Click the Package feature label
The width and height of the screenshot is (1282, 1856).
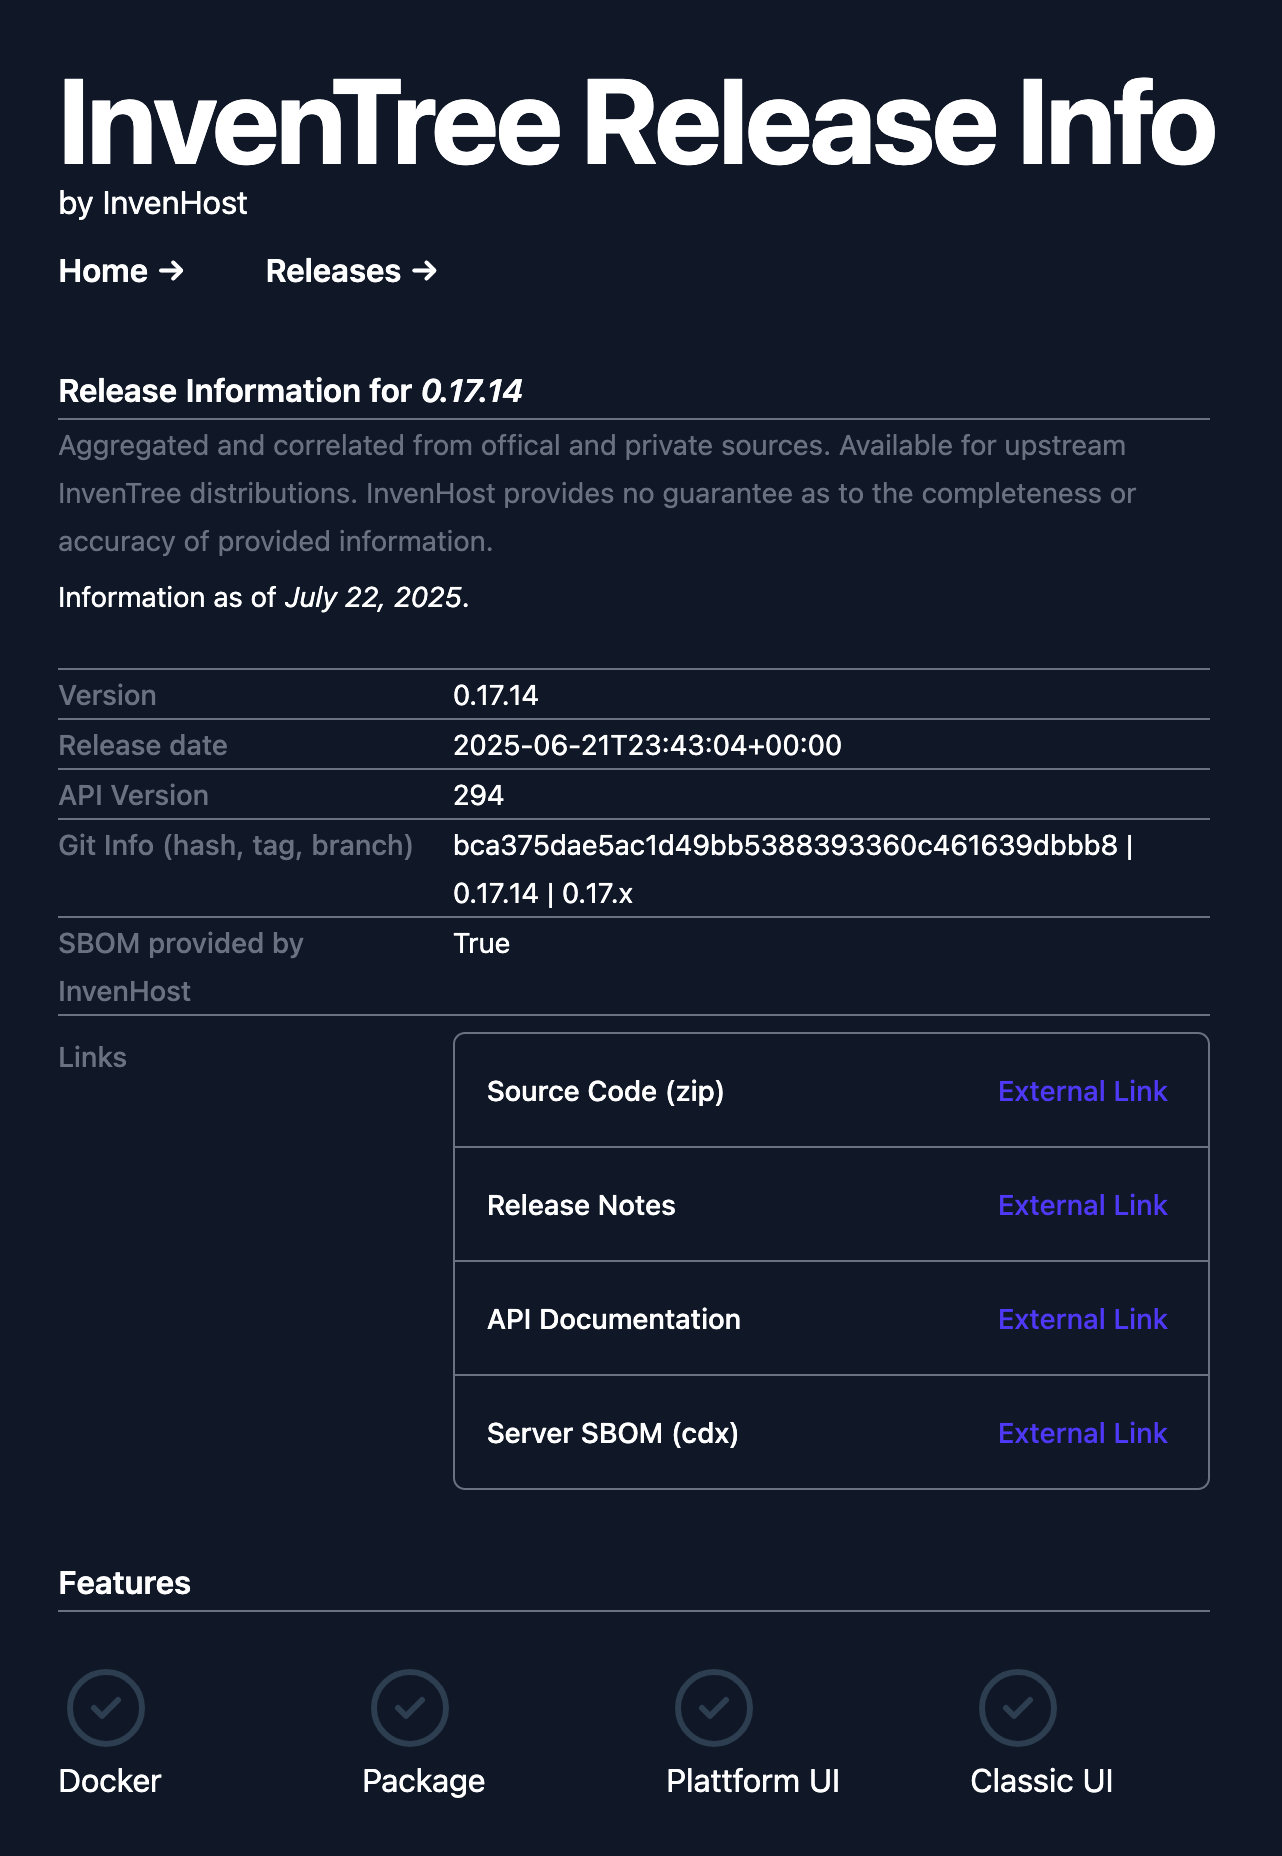[x=423, y=1781]
